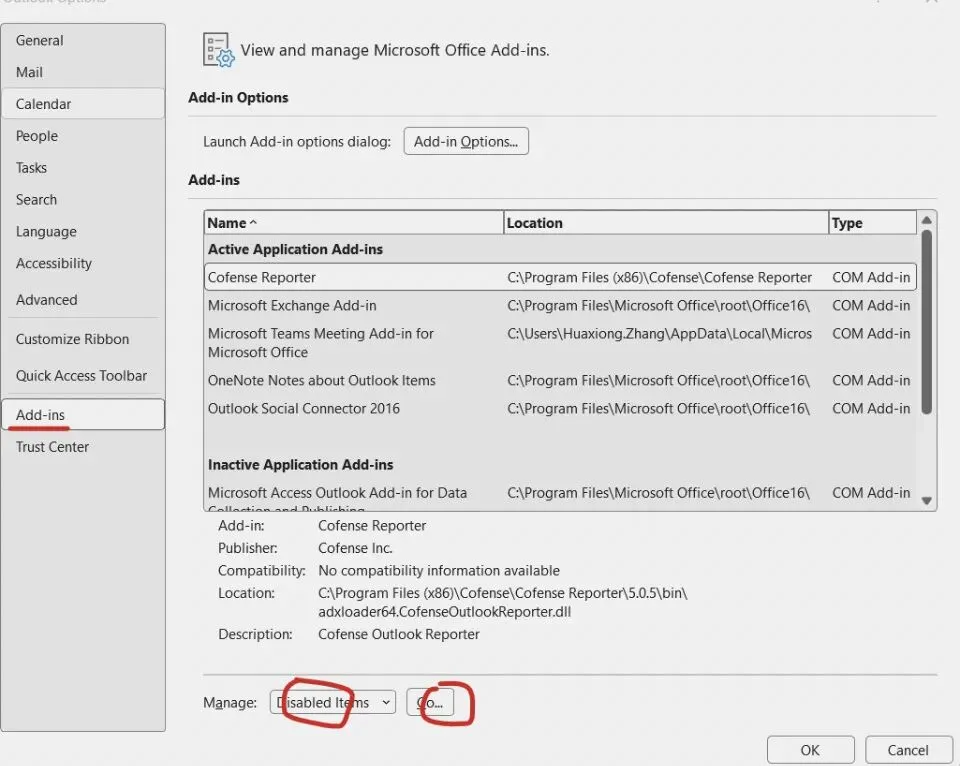Open Accessibility settings
Screen dimensions: 960x766
point(83,263)
